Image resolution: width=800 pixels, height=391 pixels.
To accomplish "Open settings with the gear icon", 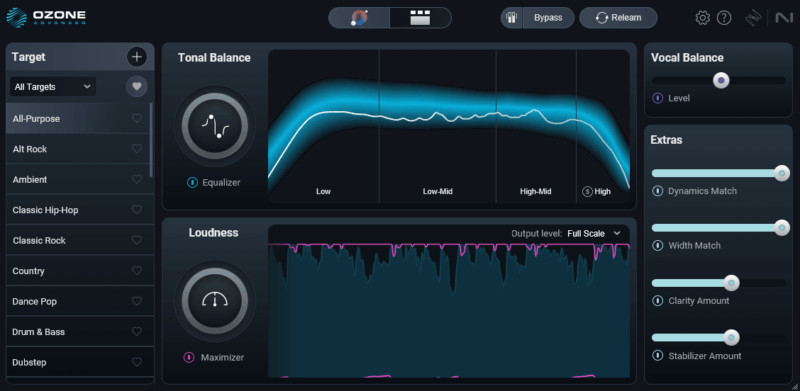I will pyautogui.click(x=703, y=18).
